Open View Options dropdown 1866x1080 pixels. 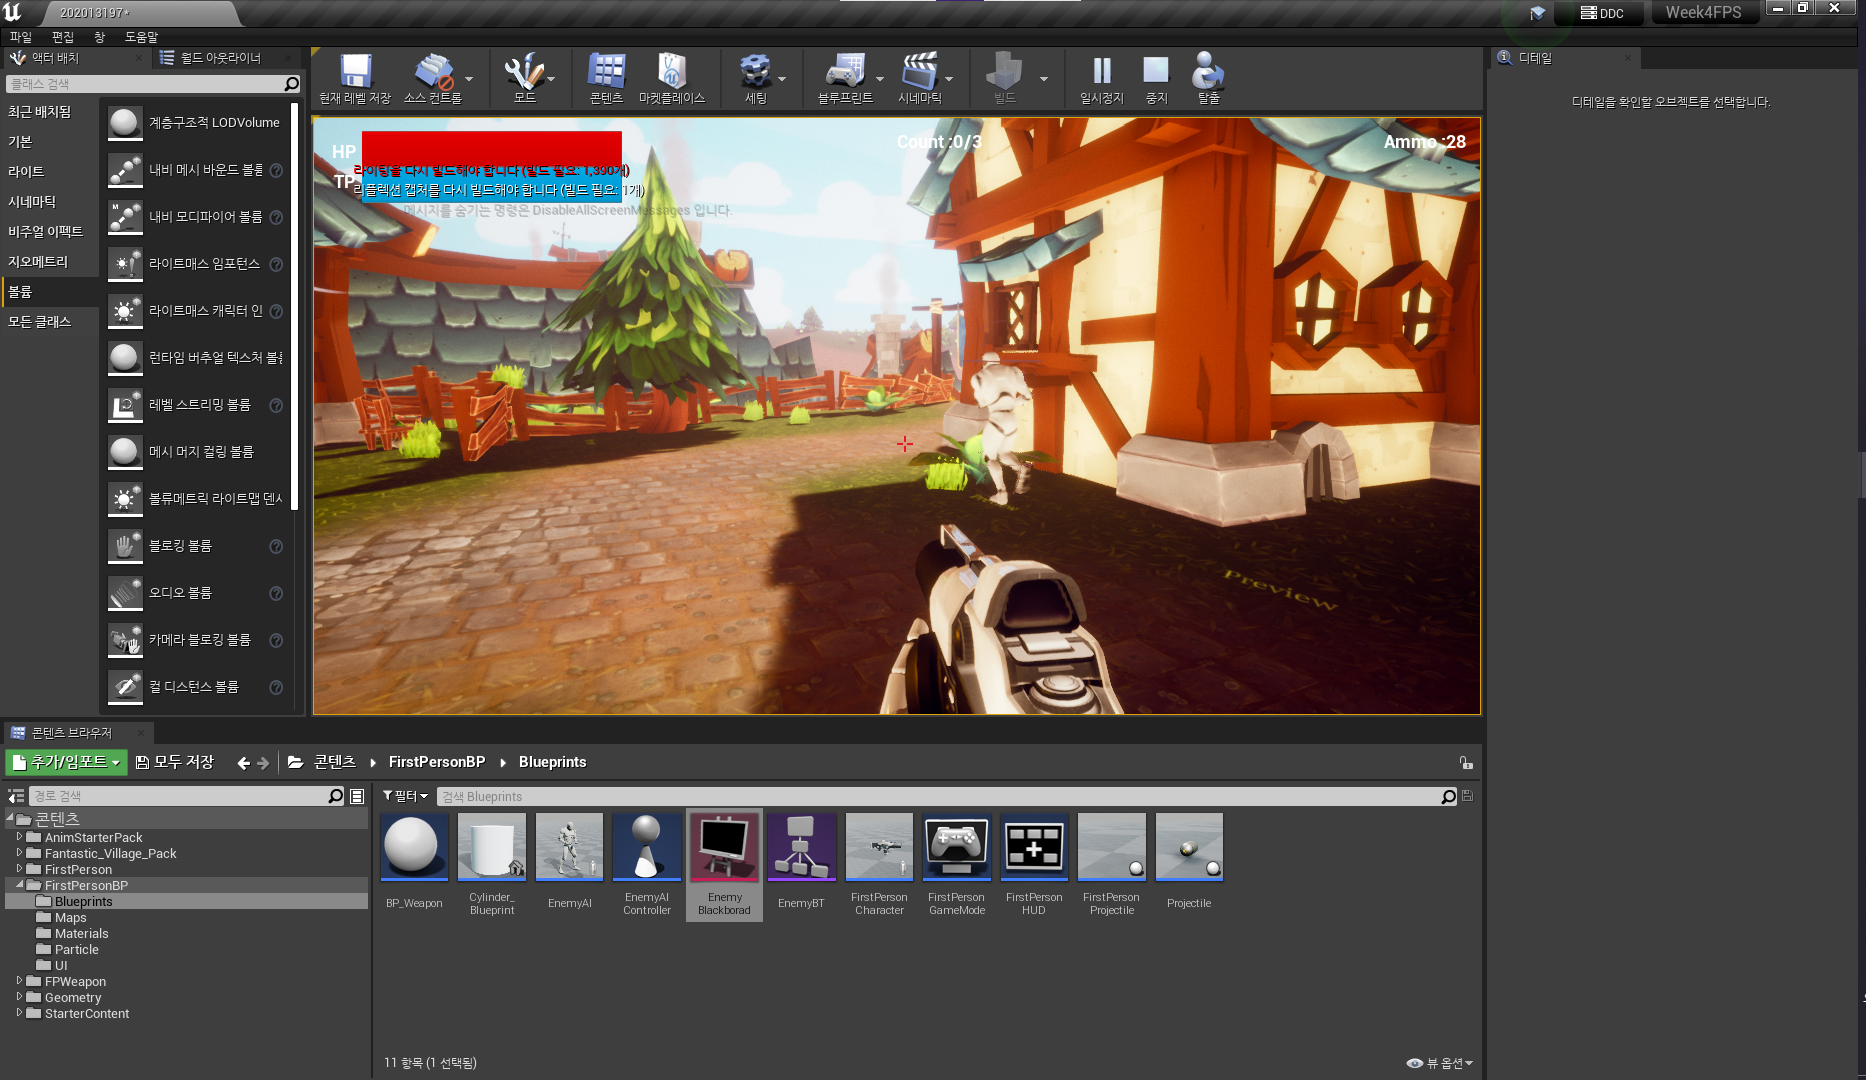[x=1439, y=1063]
